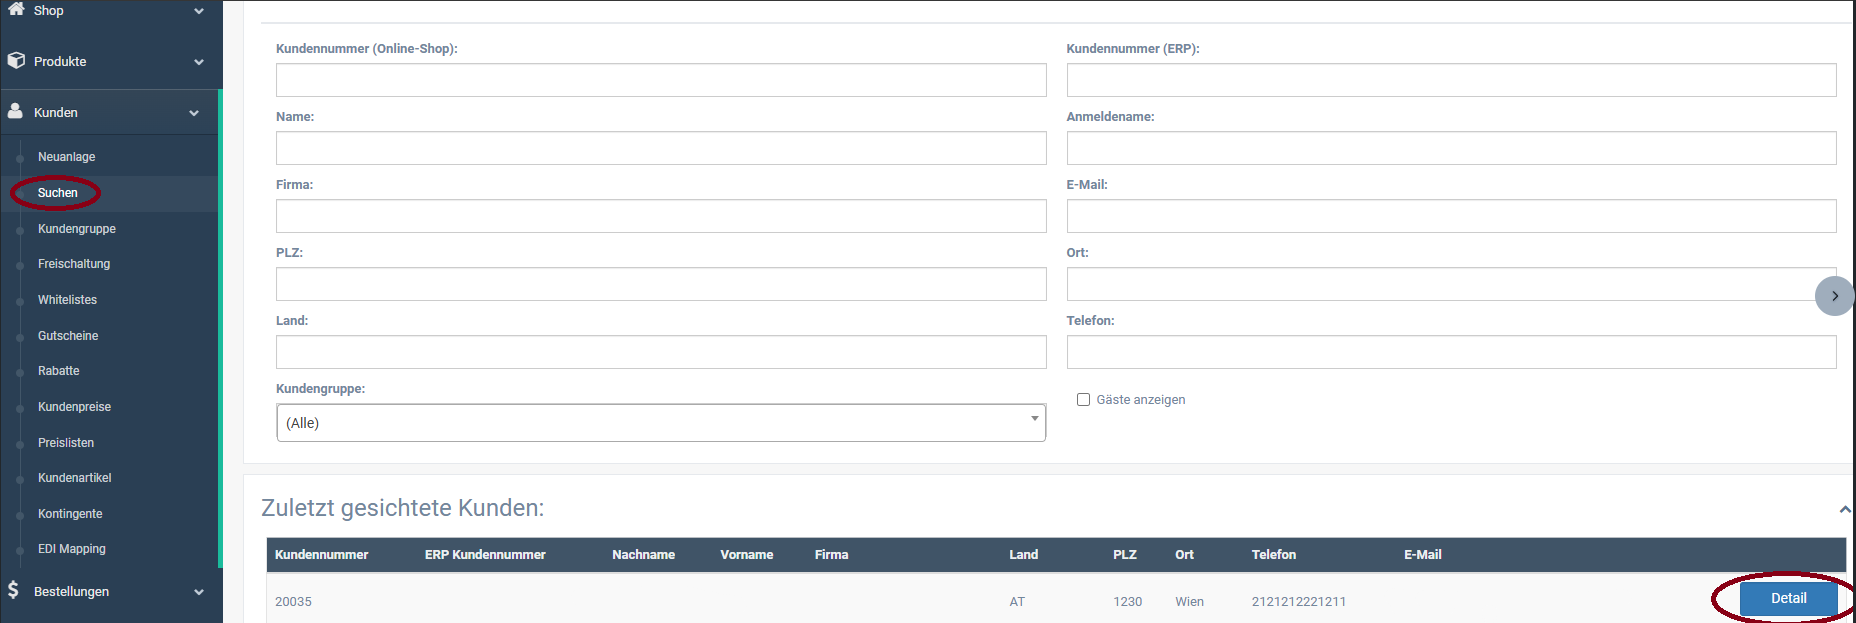Click the Bestellungen dollar icon
This screenshot has height=623, width=1856.
[x=13, y=590]
